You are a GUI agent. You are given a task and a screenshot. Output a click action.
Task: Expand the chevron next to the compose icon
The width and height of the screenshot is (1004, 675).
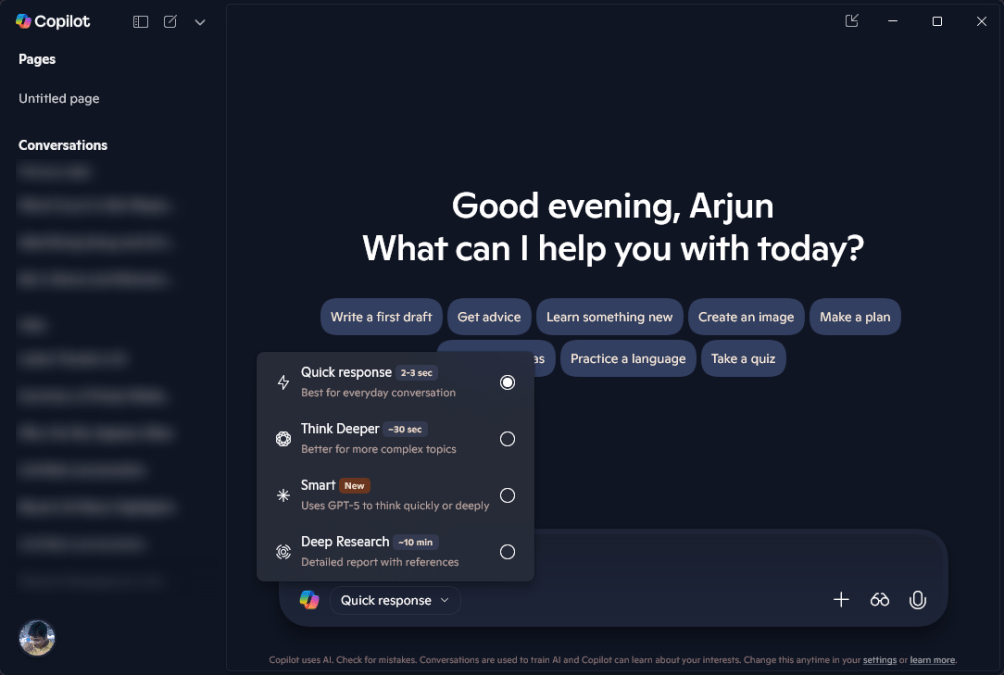(x=199, y=21)
